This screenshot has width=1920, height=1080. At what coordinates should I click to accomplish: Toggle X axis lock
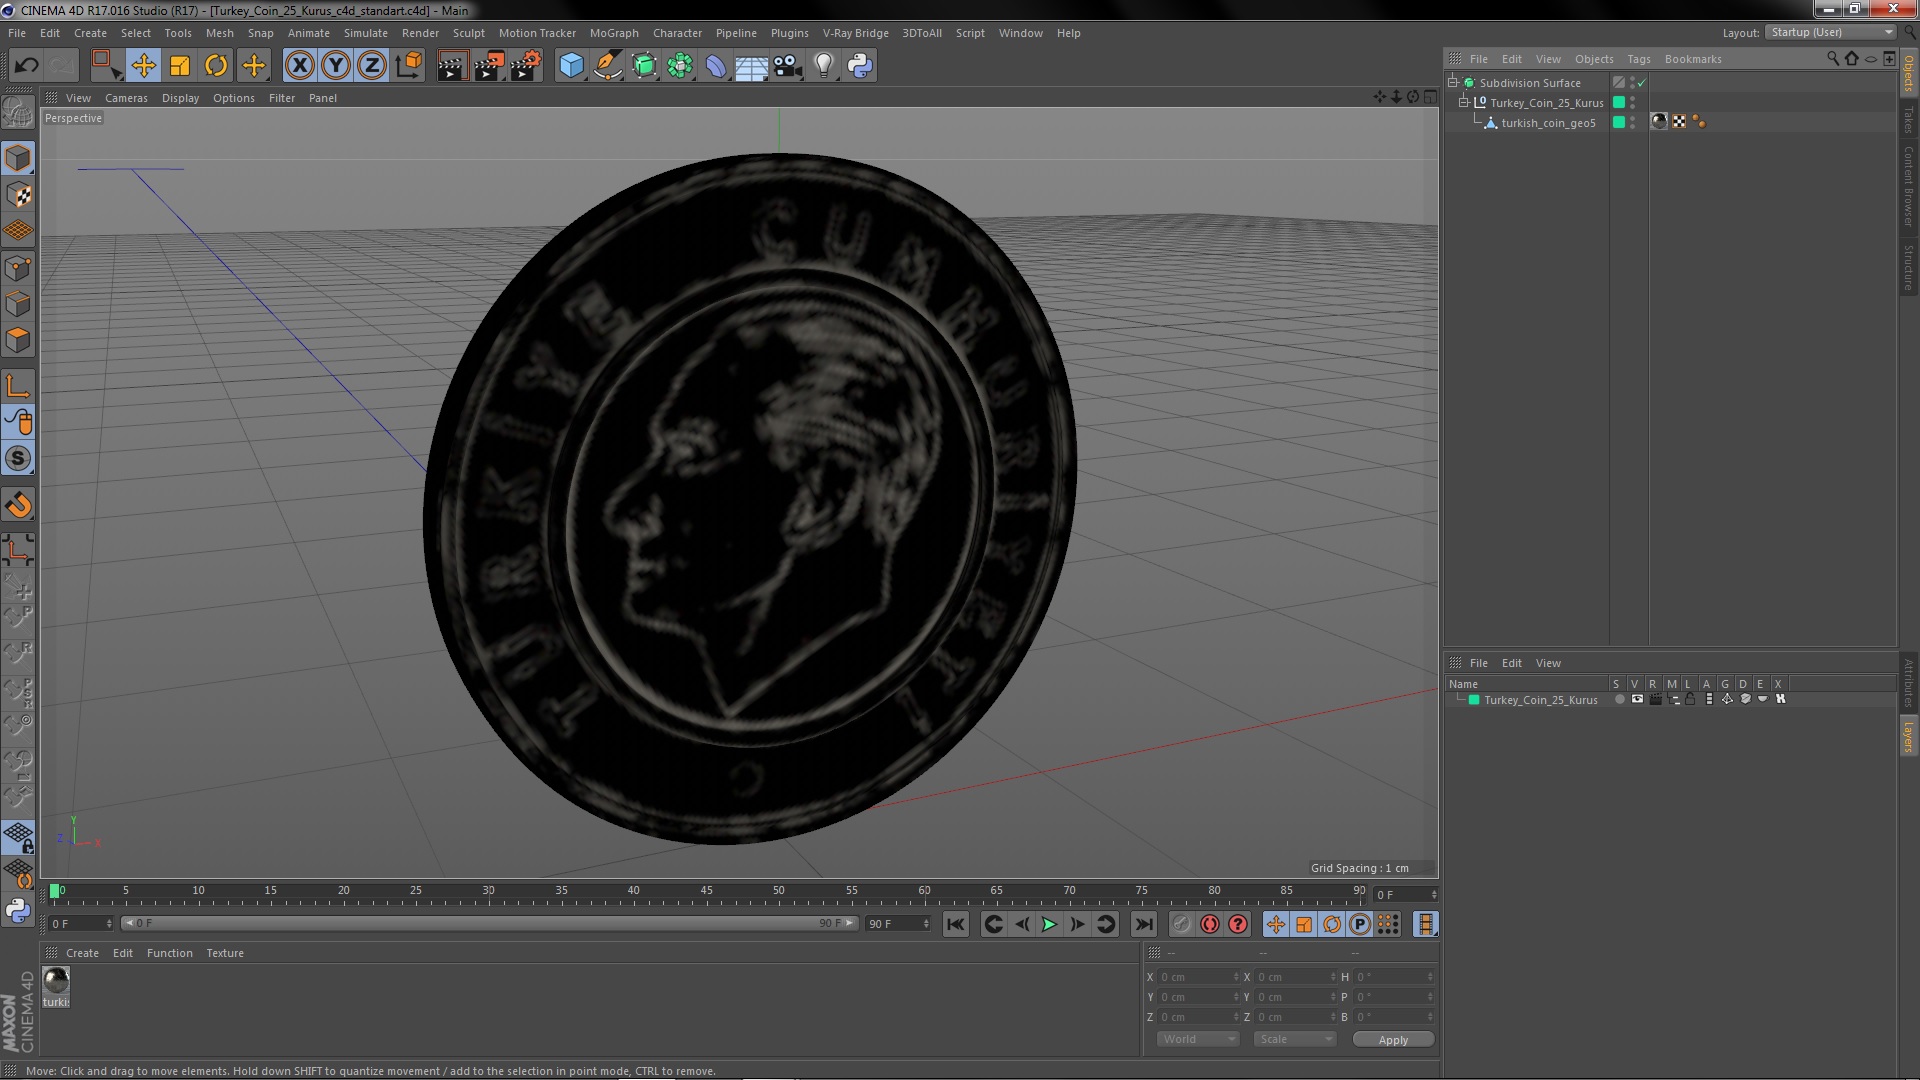point(299,66)
